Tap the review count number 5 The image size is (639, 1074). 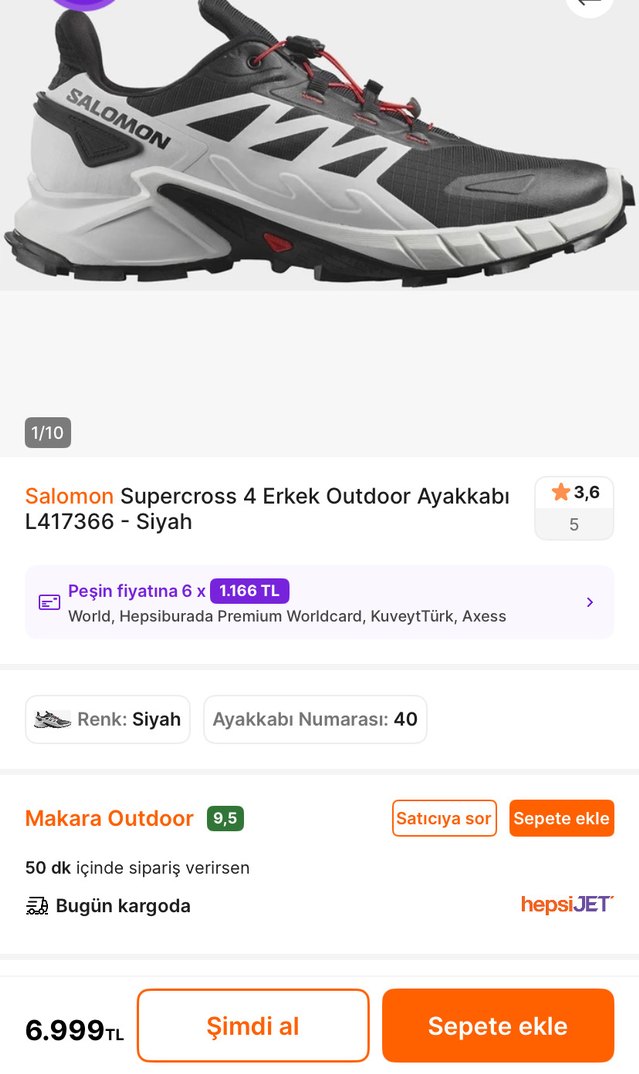click(574, 524)
